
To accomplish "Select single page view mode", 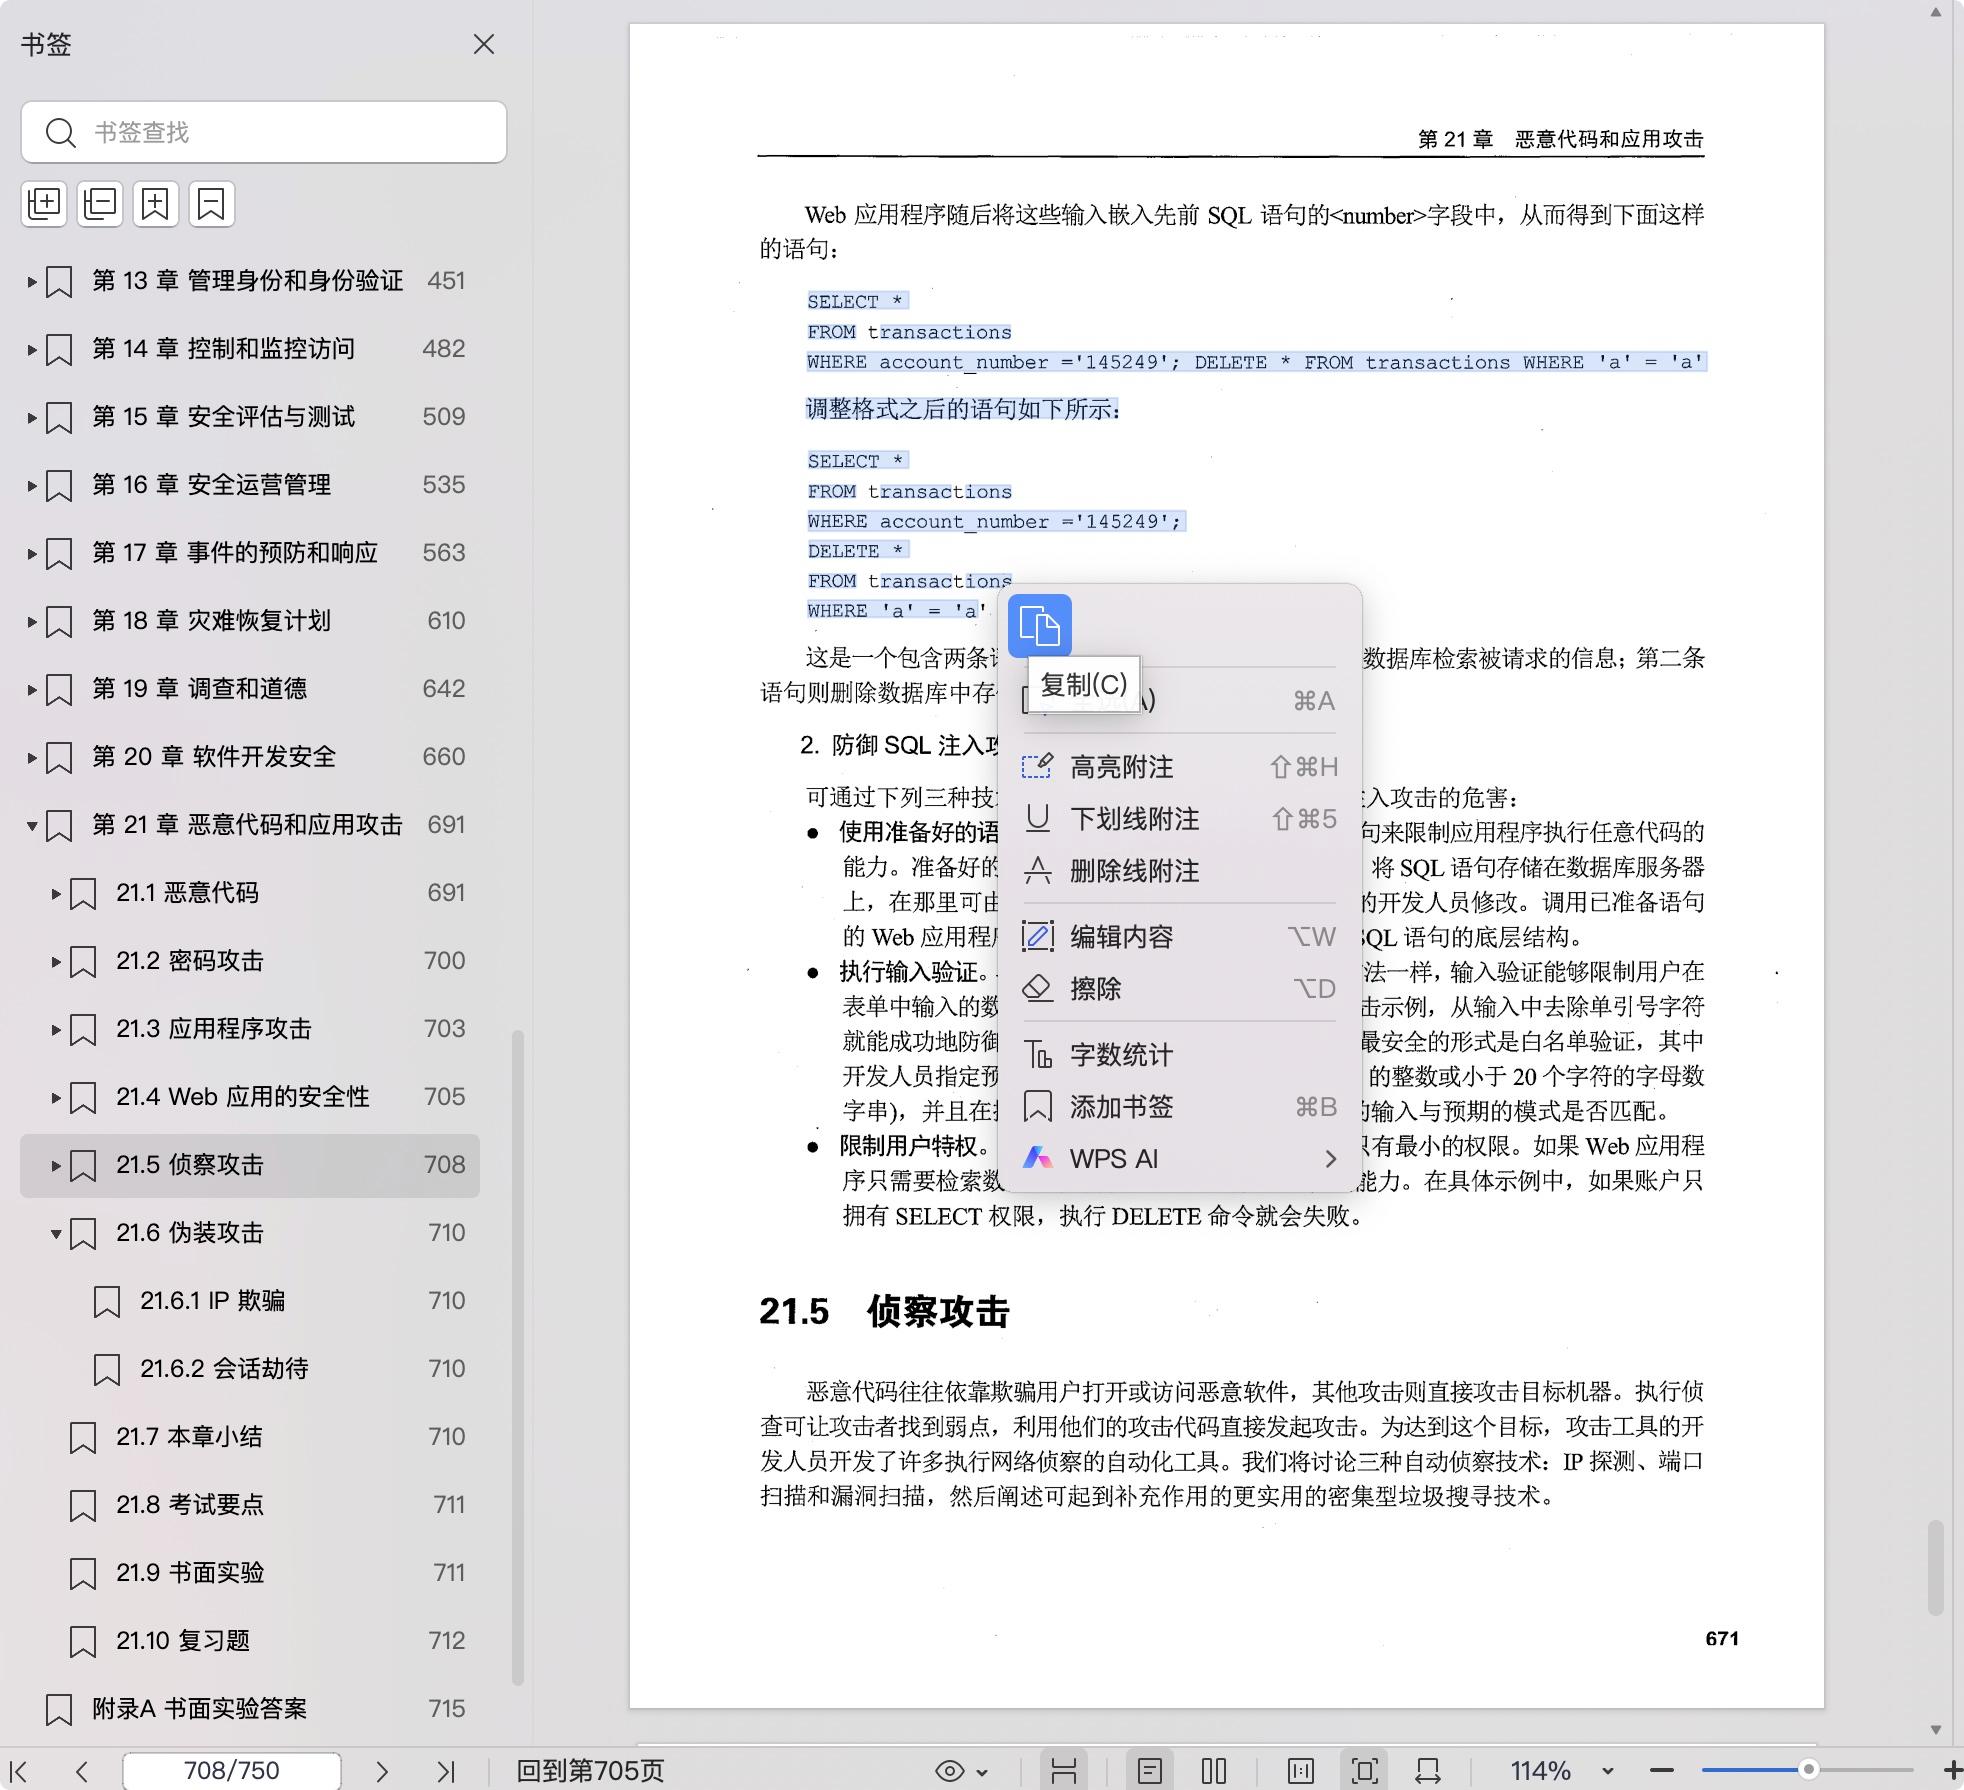I will pyautogui.click(x=1150, y=1771).
